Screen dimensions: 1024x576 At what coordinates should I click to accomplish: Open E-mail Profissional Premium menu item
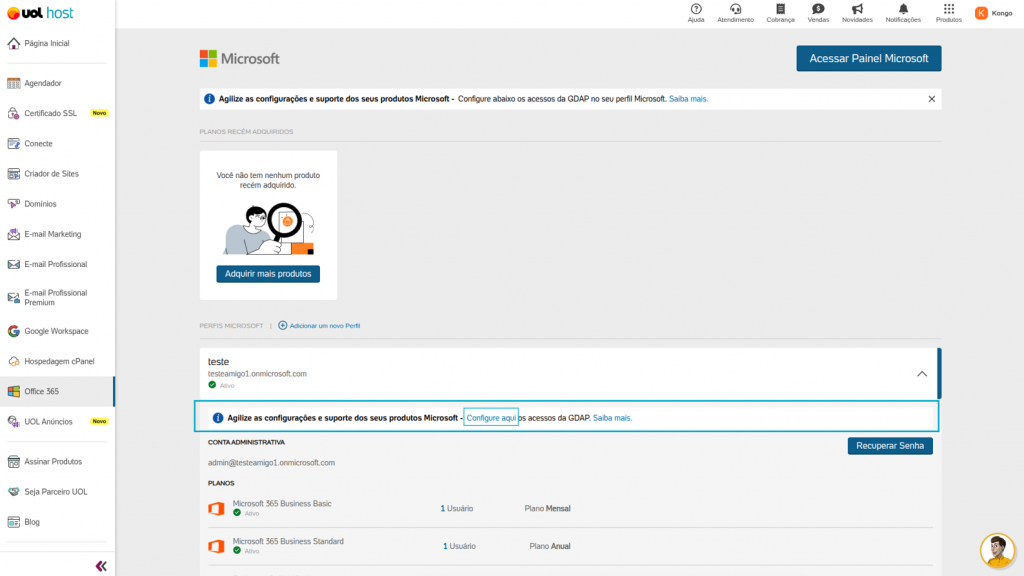pyautogui.click(x=57, y=298)
